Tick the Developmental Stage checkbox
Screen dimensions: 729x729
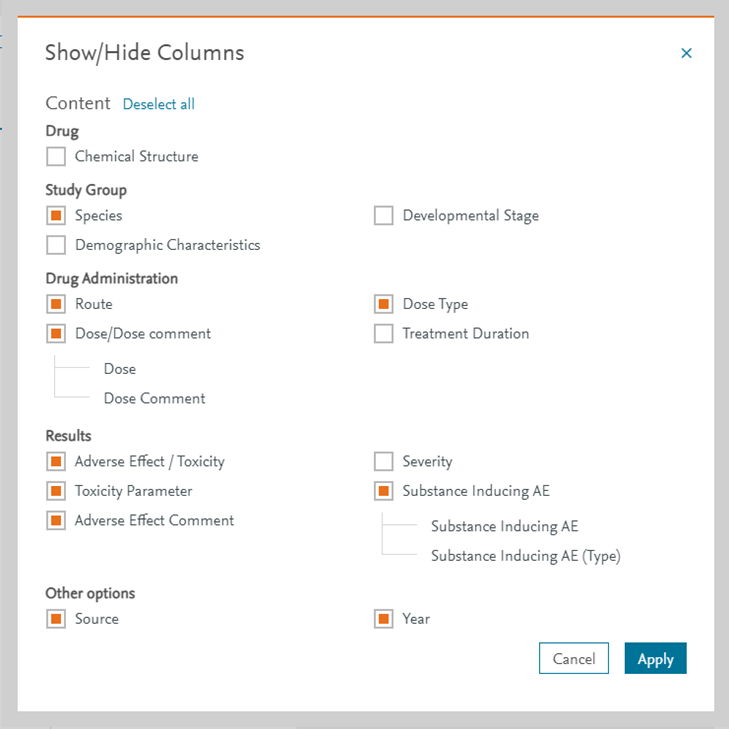point(384,215)
